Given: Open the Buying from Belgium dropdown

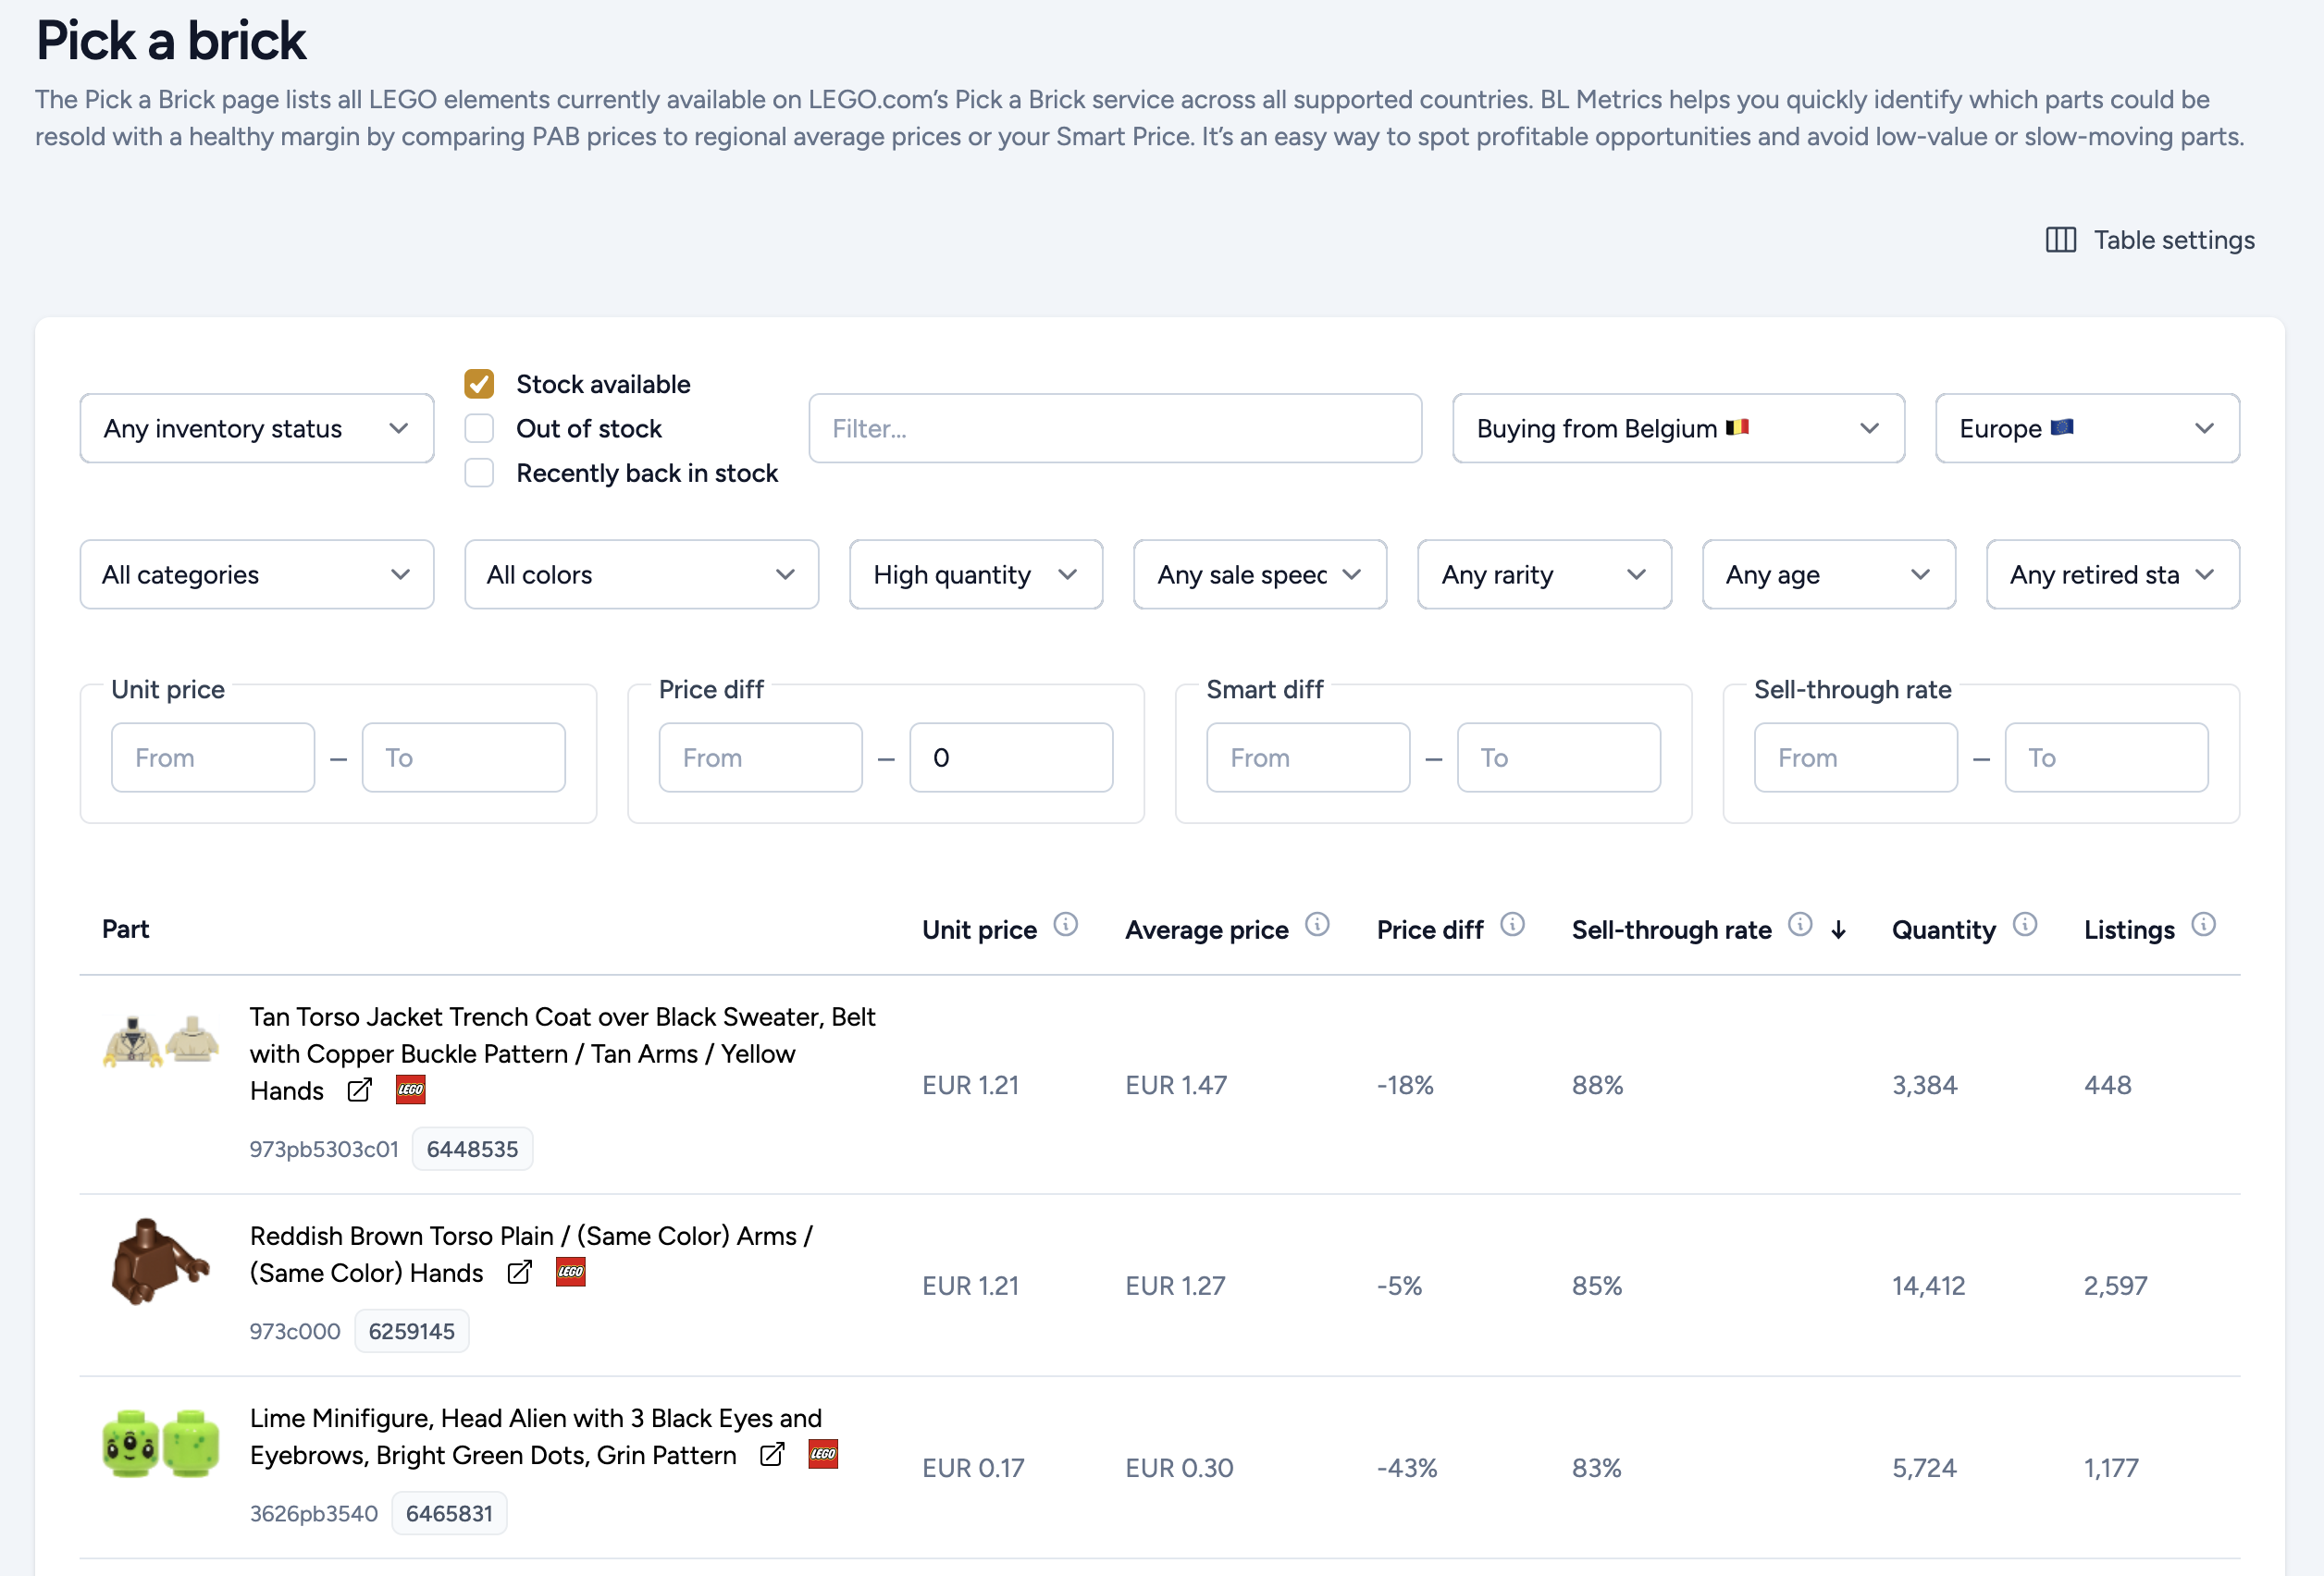Looking at the screenshot, I should [x=1678, y=428].
